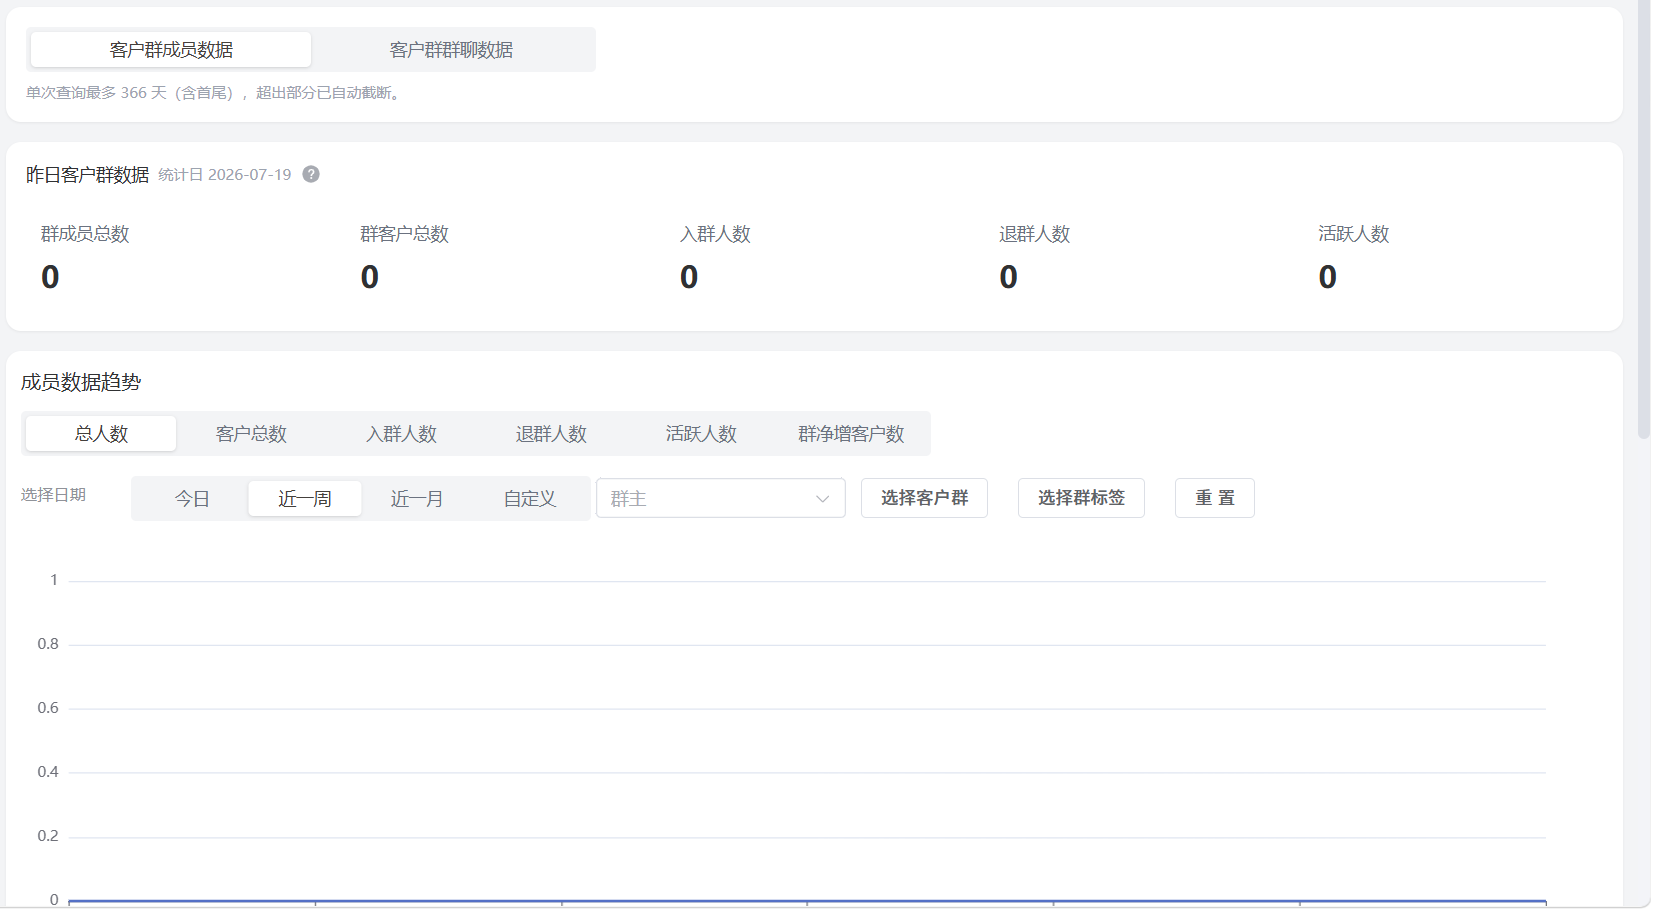Click the 活跃人数 stat label in yesterday's data
This screenshot has width=1655, height=909.
(x=1354, y=234)
